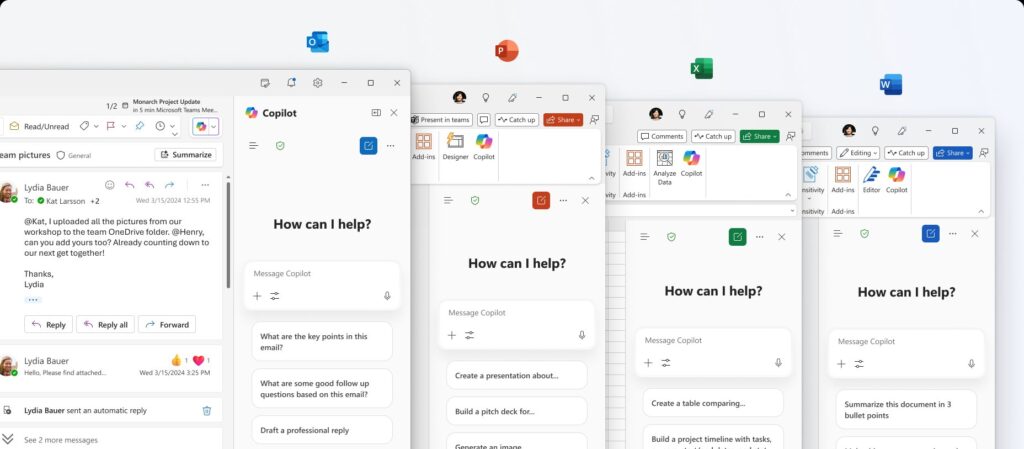Click Summarize on the email thread
1024x449 pixels.
pyautogui.click(x=186, y=155)
